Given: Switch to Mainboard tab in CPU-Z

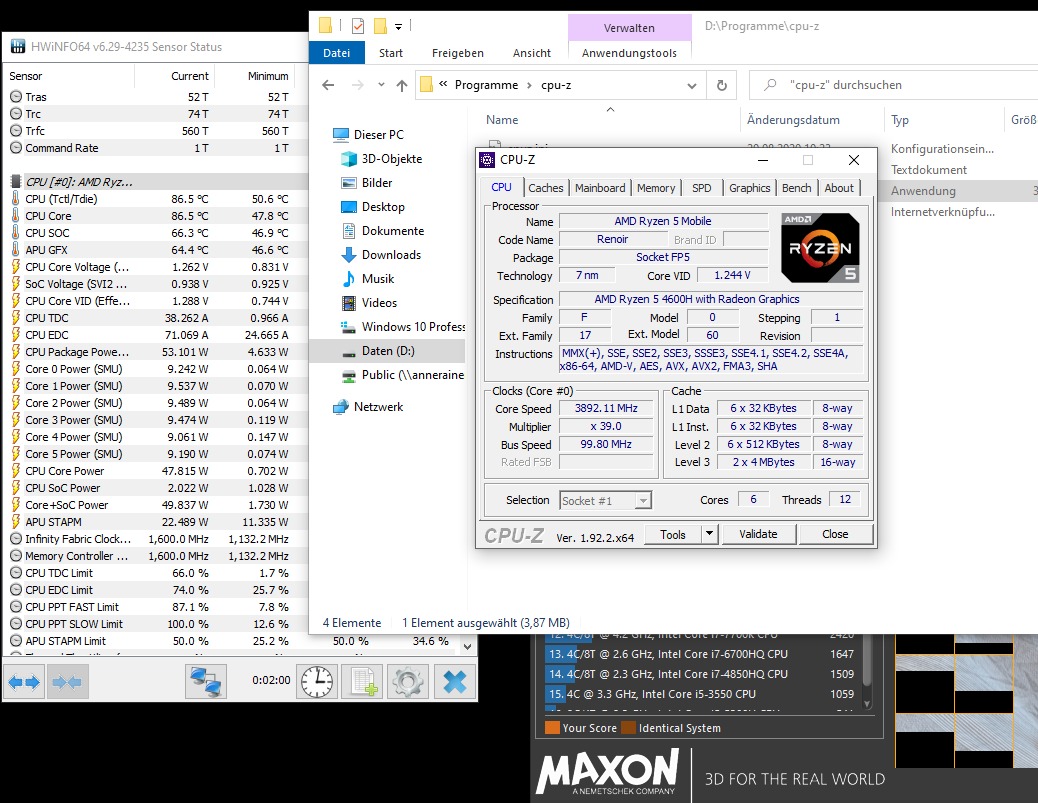Looking at the screenshot, I should pyautogui.click(x=600, y=188).
